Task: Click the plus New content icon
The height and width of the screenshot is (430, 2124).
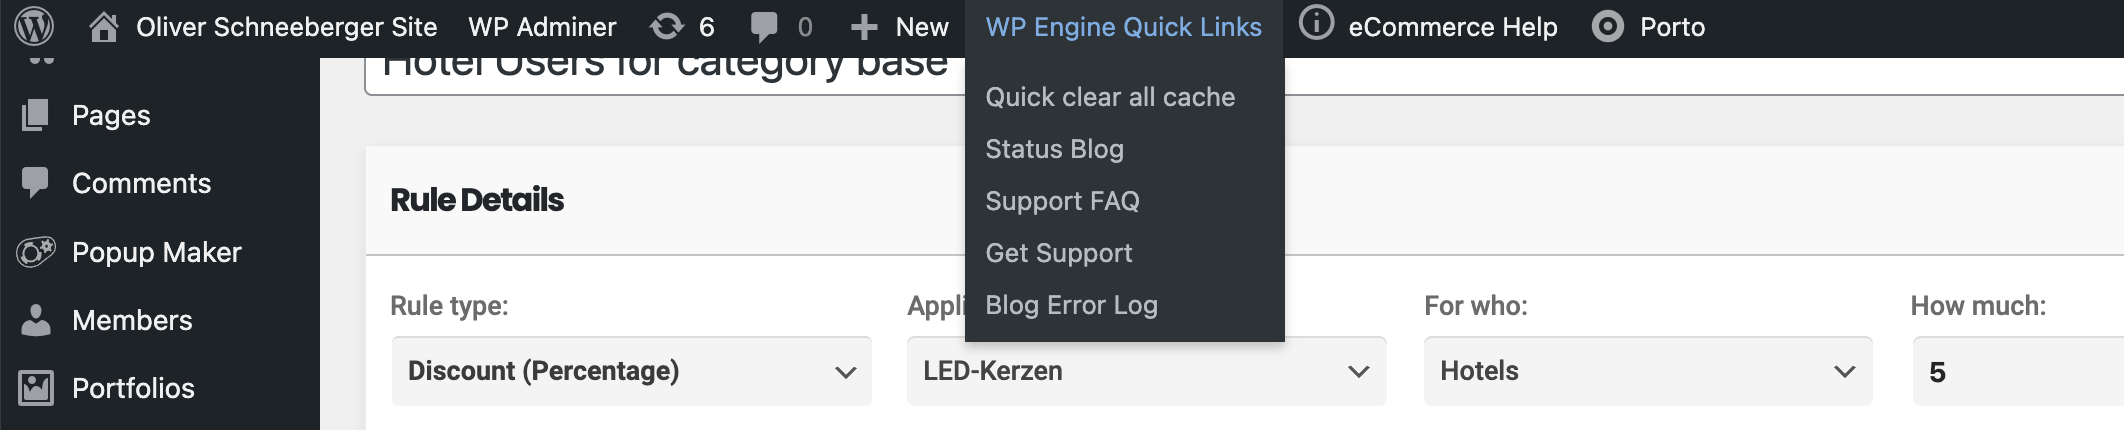Action: coord(864,27)
